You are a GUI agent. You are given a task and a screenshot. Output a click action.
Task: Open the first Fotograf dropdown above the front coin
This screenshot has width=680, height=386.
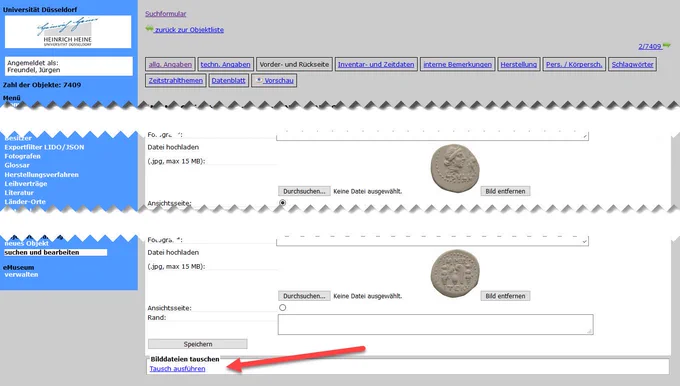click(432, 136)
